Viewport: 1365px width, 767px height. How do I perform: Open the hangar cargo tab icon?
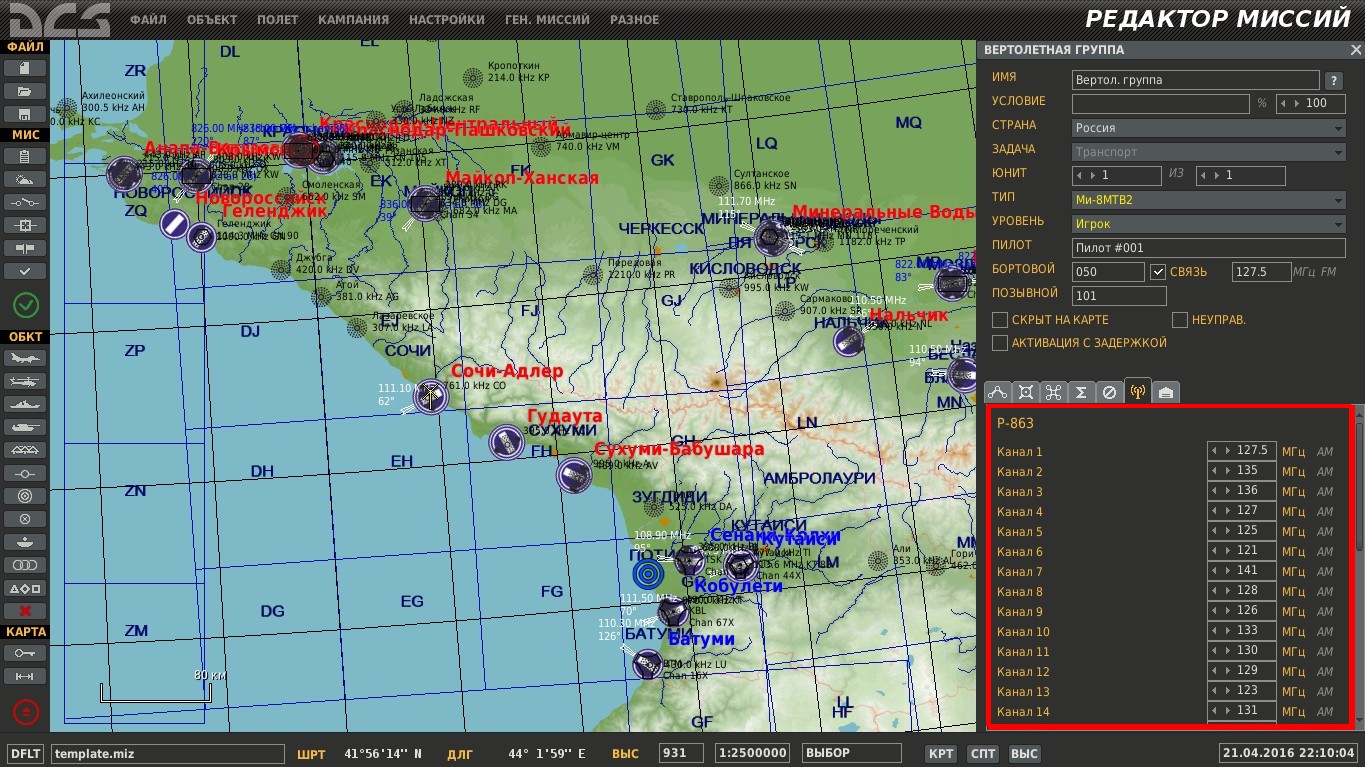coord(1166,392)
